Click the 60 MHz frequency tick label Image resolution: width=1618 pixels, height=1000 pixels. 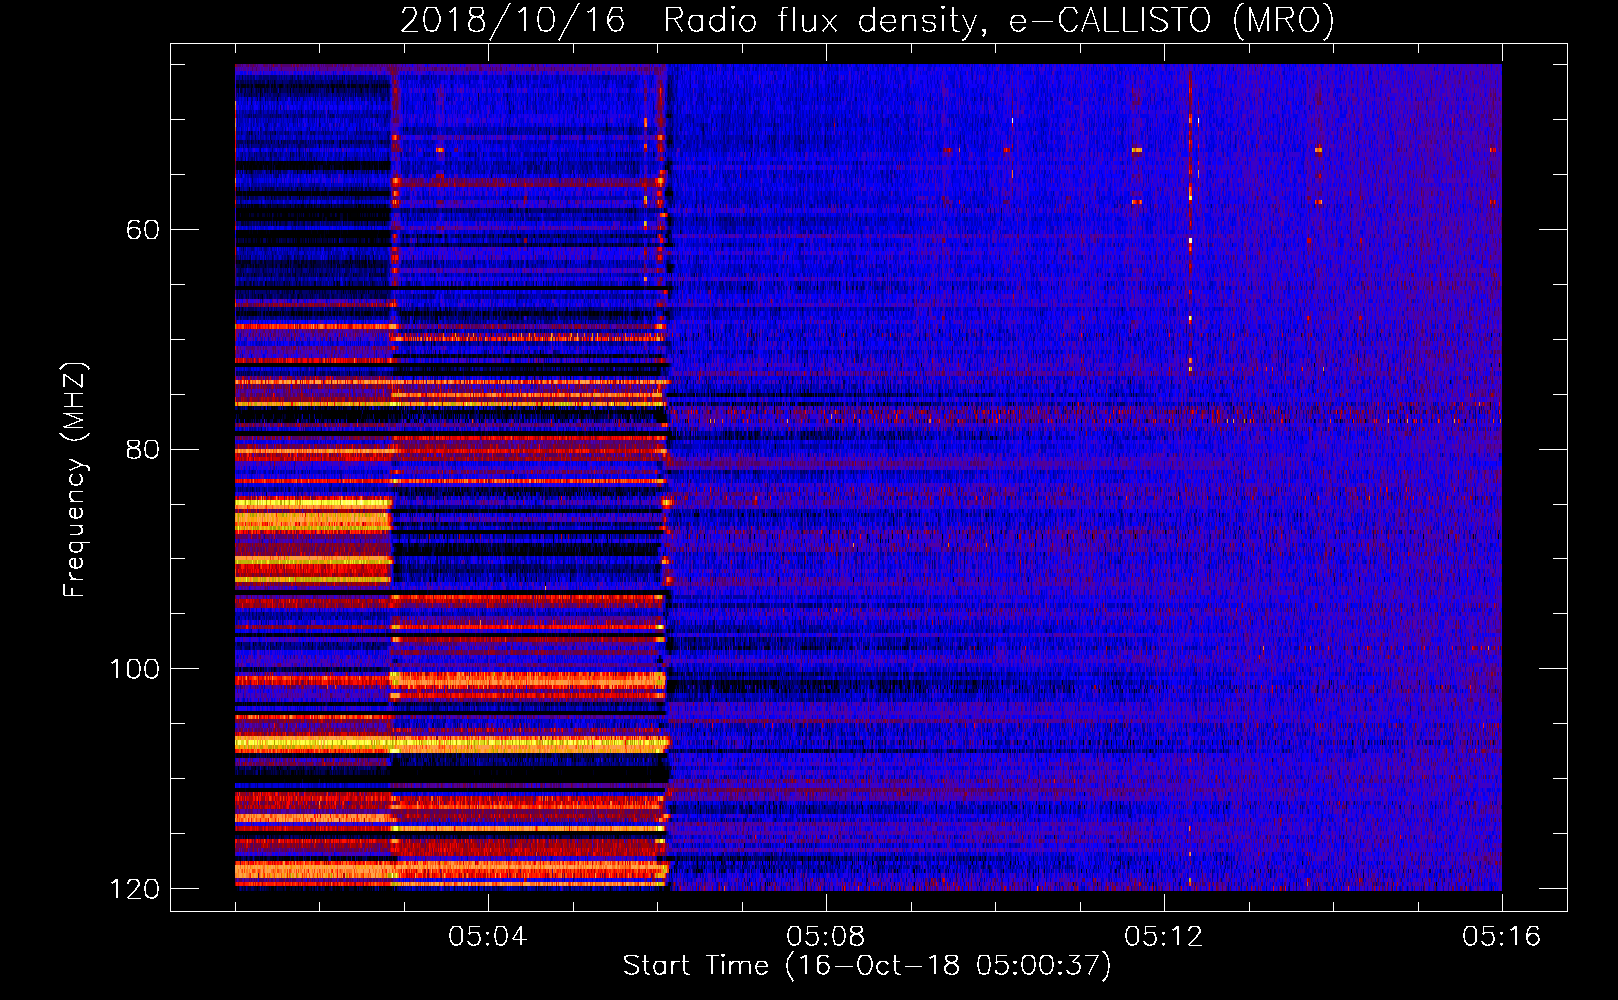click(143, 230)
